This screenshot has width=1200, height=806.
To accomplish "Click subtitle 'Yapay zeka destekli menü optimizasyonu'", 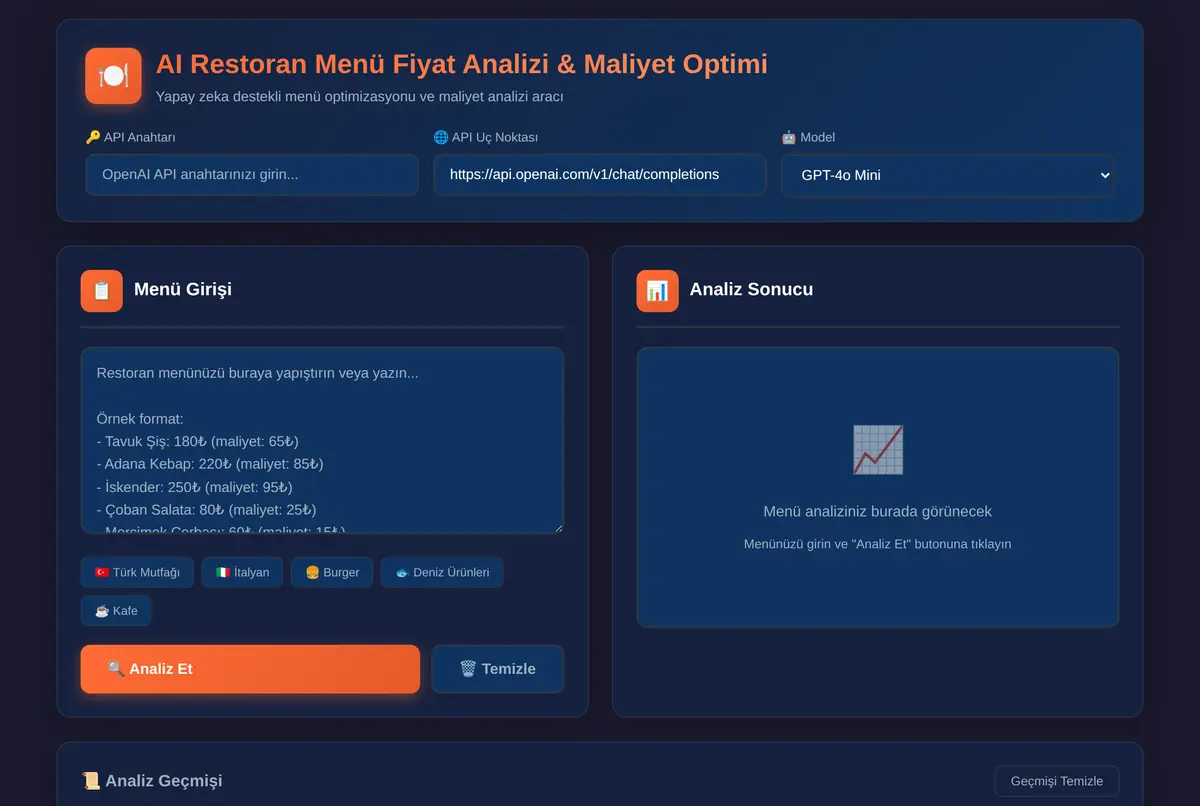I will click(360, 97).
